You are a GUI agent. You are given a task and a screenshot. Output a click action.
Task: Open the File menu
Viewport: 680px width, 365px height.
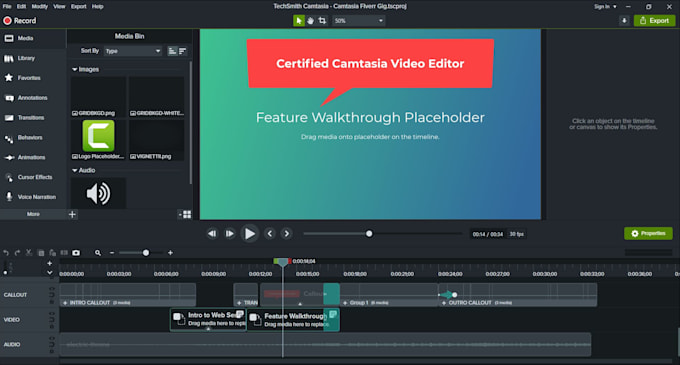pos(7,7)
